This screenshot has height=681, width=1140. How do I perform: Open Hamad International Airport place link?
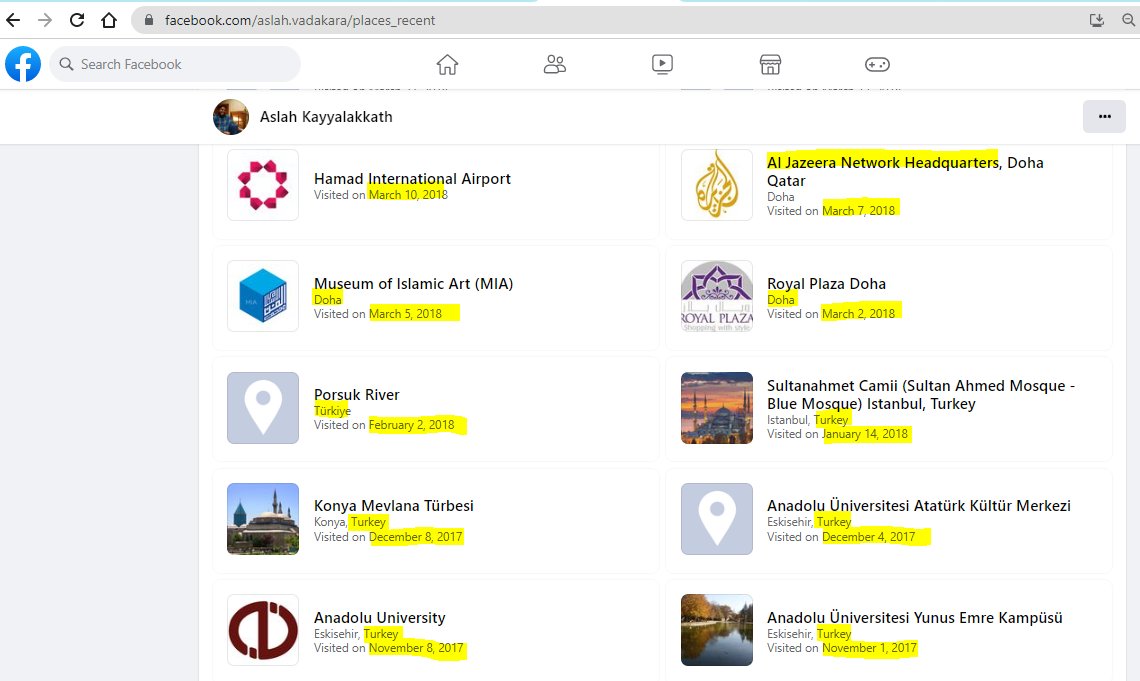[x=412, y=179]
